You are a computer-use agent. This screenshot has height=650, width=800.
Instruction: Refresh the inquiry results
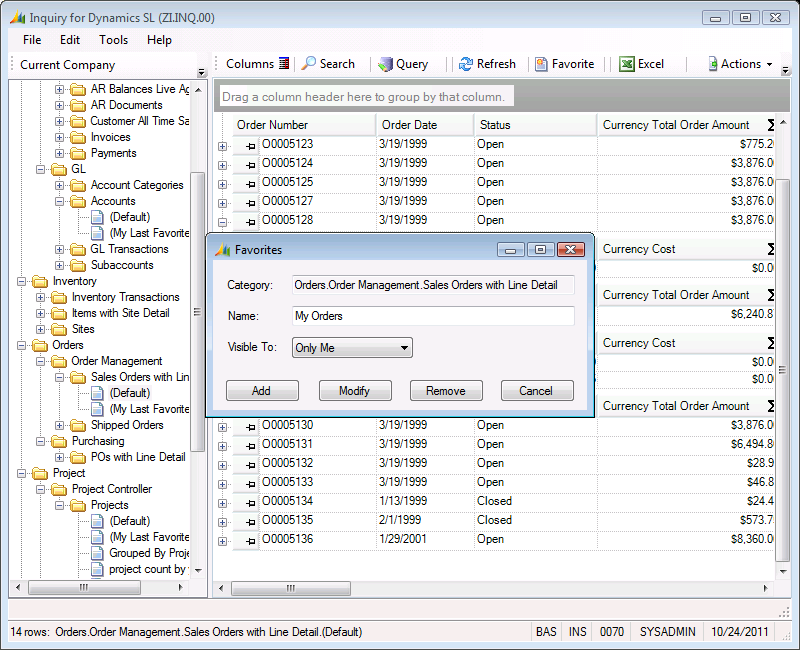point(466,64)
